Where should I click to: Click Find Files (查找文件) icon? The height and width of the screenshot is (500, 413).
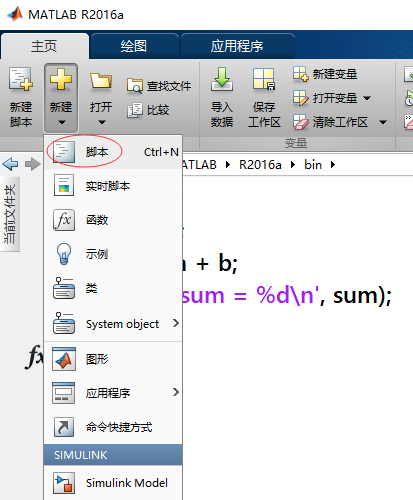coord(134,86)
